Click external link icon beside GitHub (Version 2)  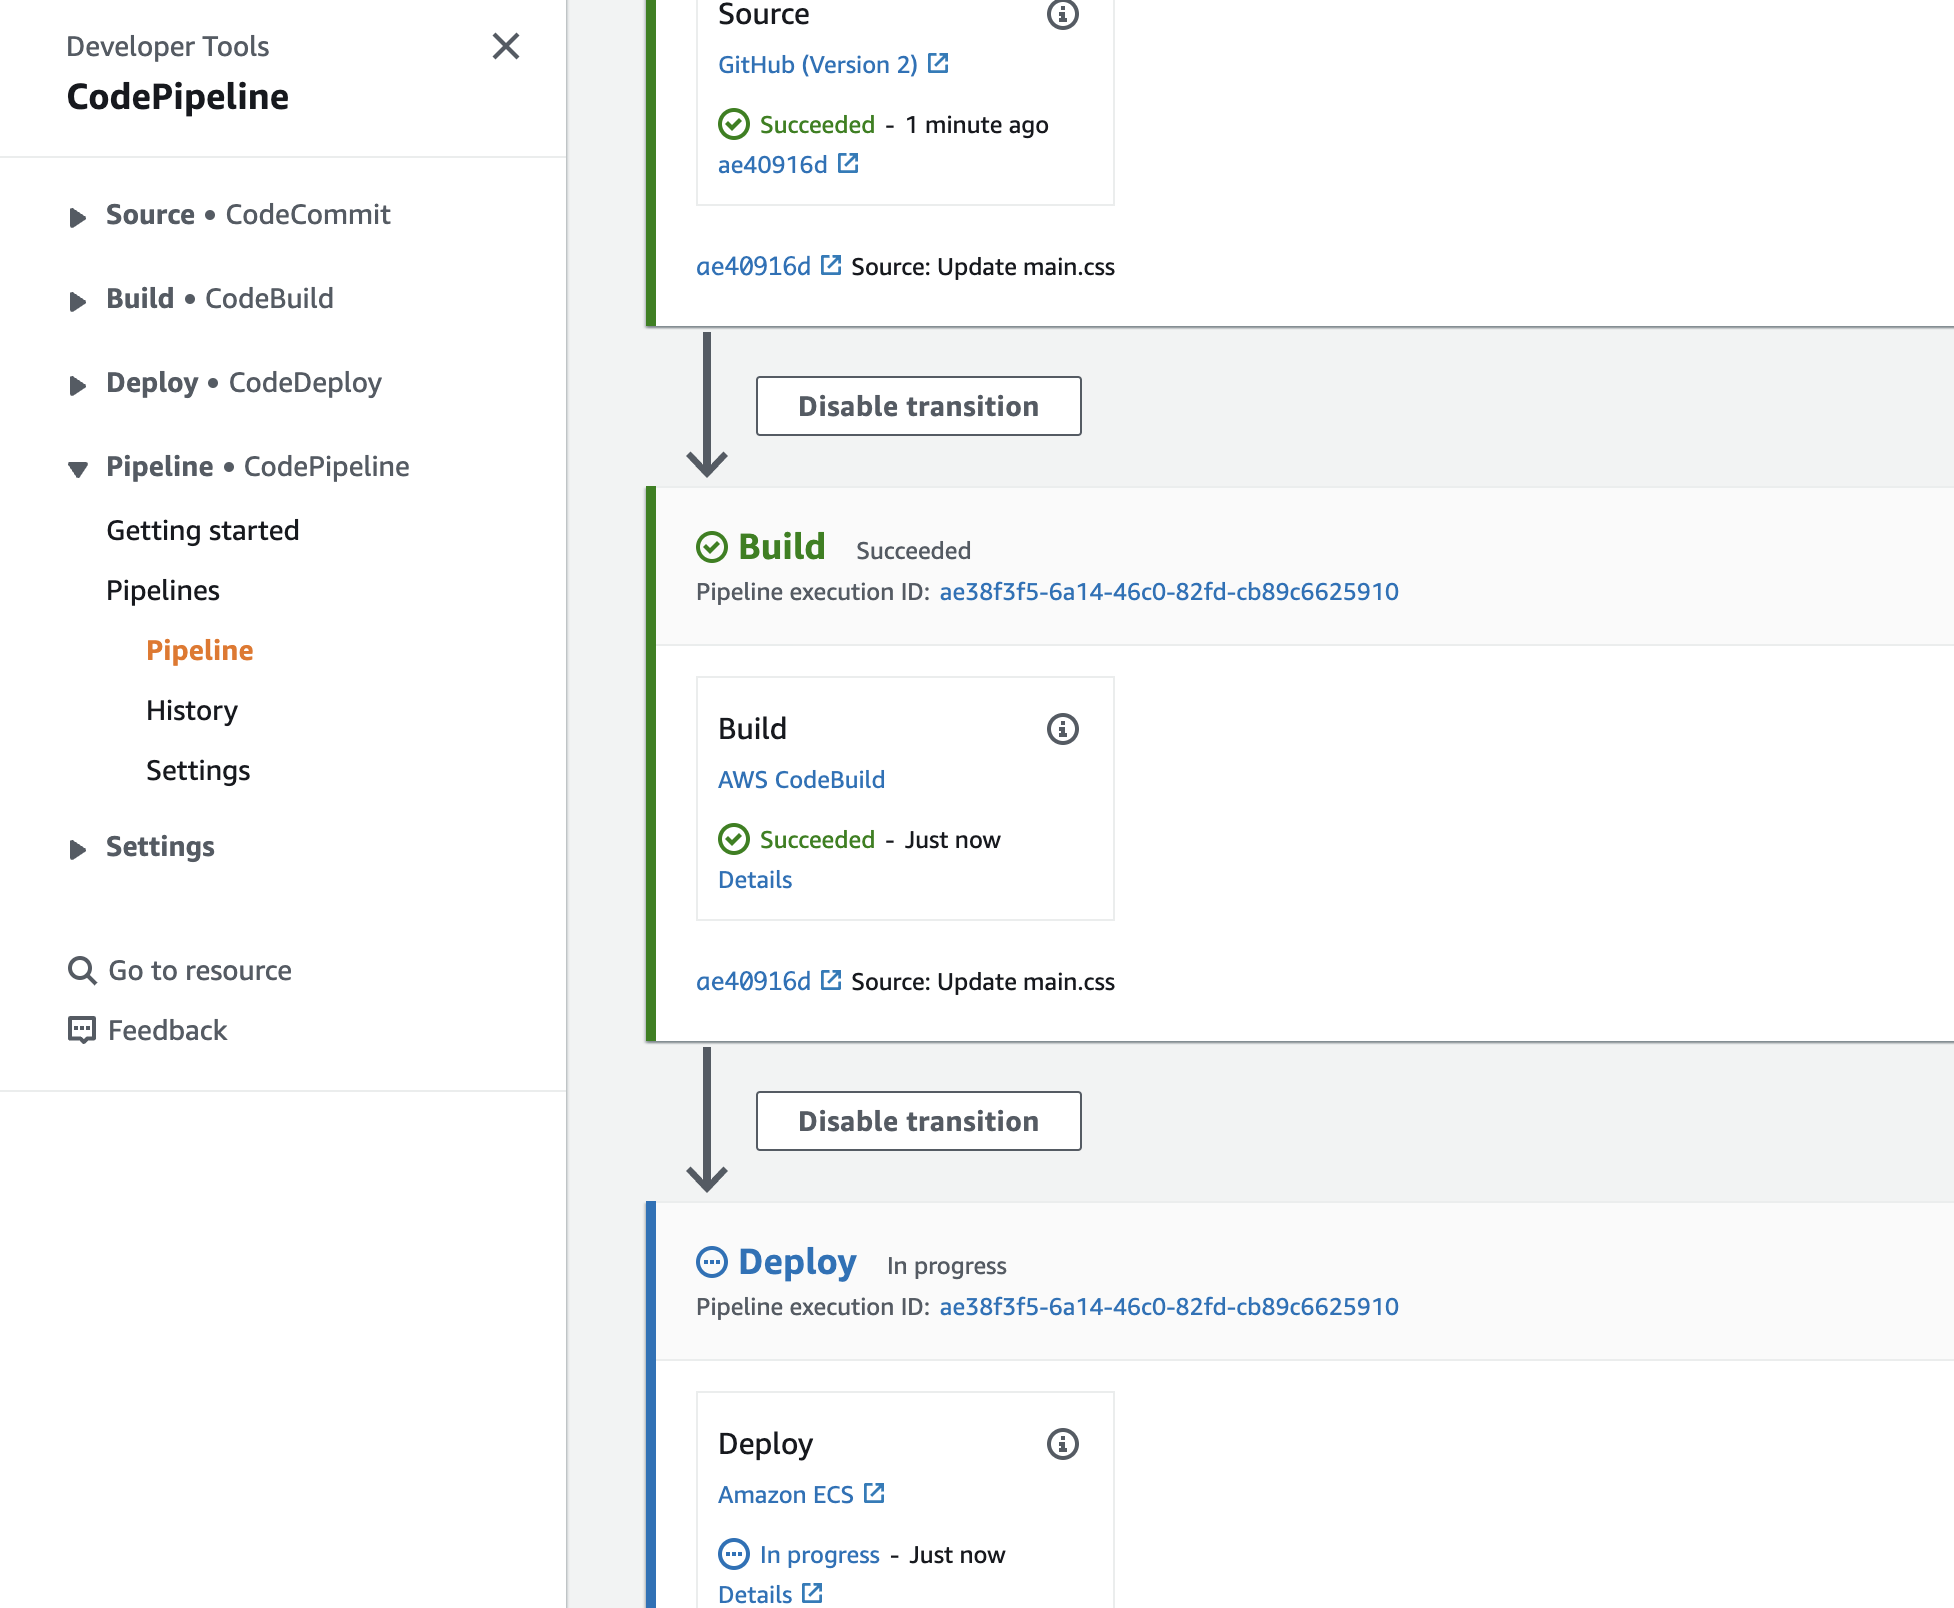pyautogui.click(x=938, y=63)
